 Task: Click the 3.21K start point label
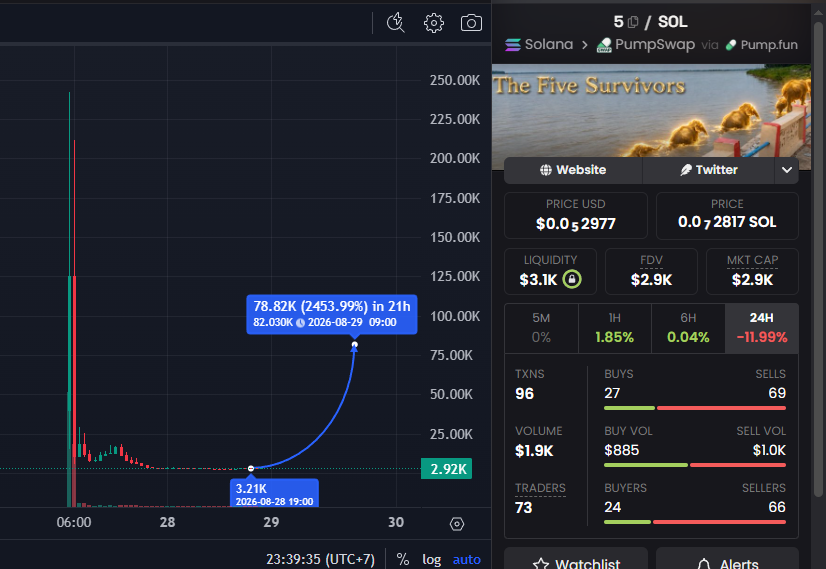point(274,494)
